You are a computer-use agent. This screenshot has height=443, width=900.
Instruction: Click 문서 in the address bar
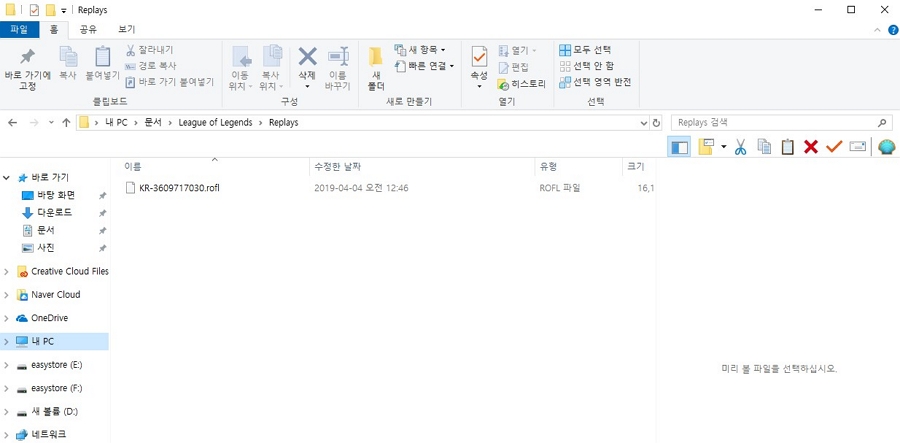pyautogui.click(x=153, y=122)
